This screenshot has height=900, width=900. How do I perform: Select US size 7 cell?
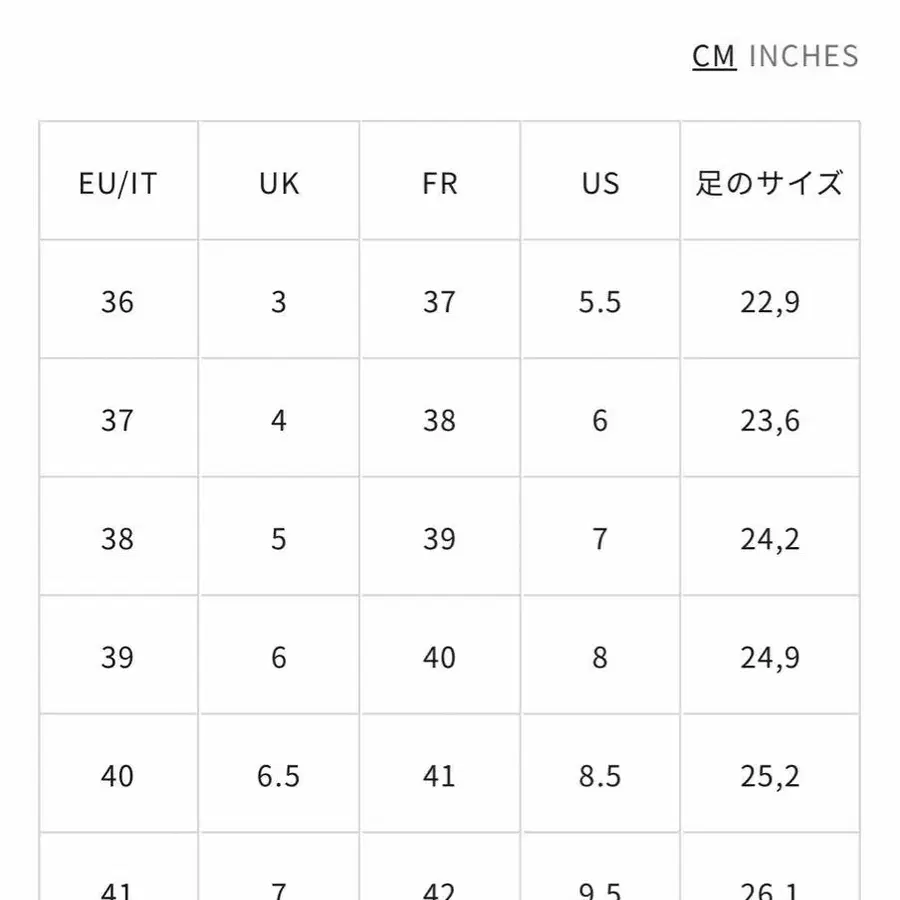[x=600, y=539]
